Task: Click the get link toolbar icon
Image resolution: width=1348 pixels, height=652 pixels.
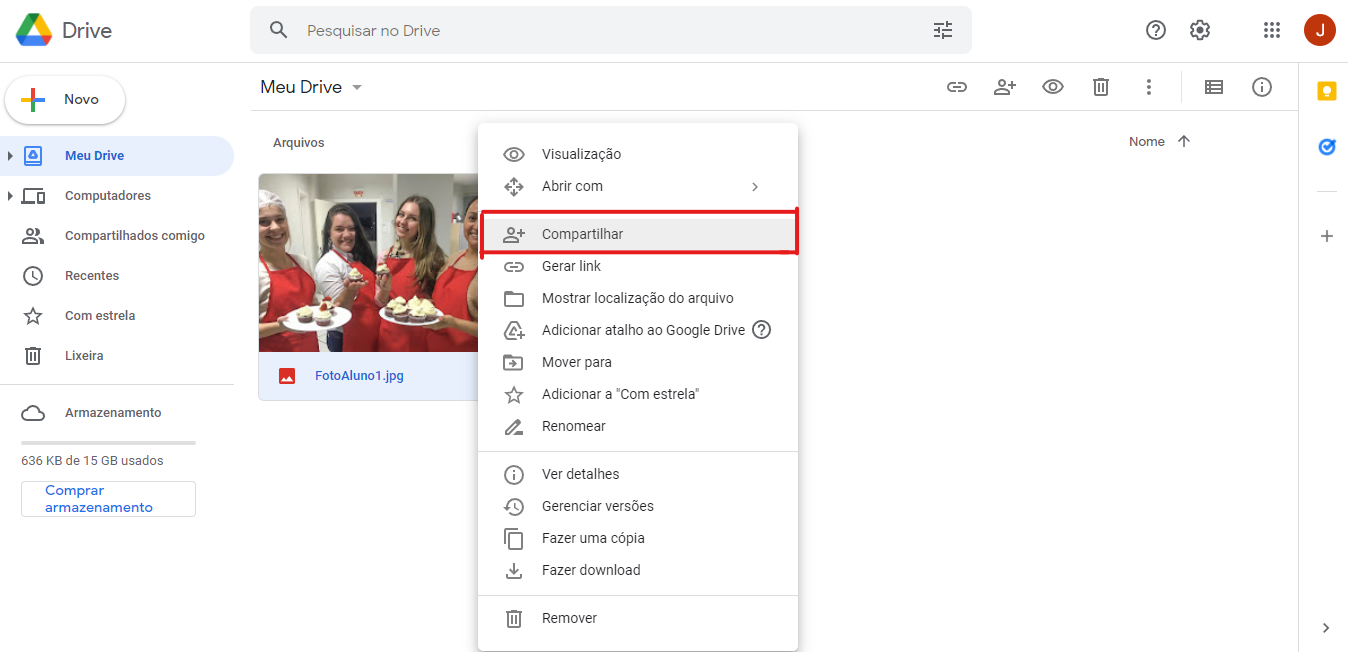Action: click(957, 87)
